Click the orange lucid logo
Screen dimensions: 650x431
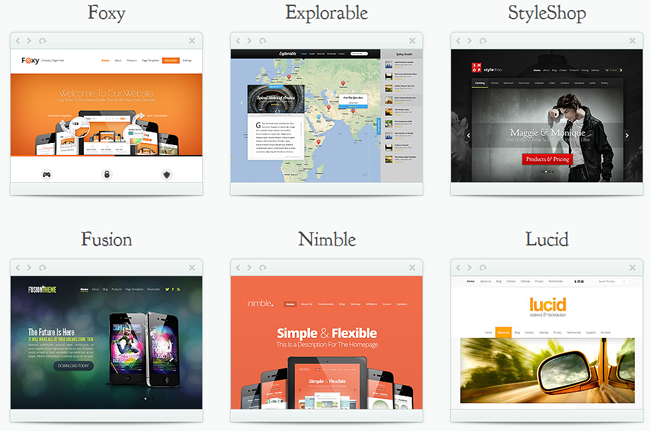click(548, 305)
